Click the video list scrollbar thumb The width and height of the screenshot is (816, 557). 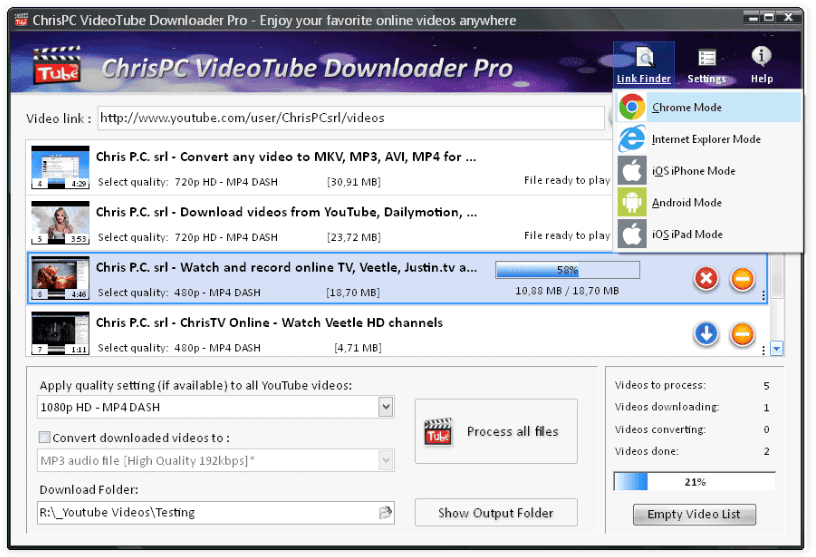coord(776,276)
